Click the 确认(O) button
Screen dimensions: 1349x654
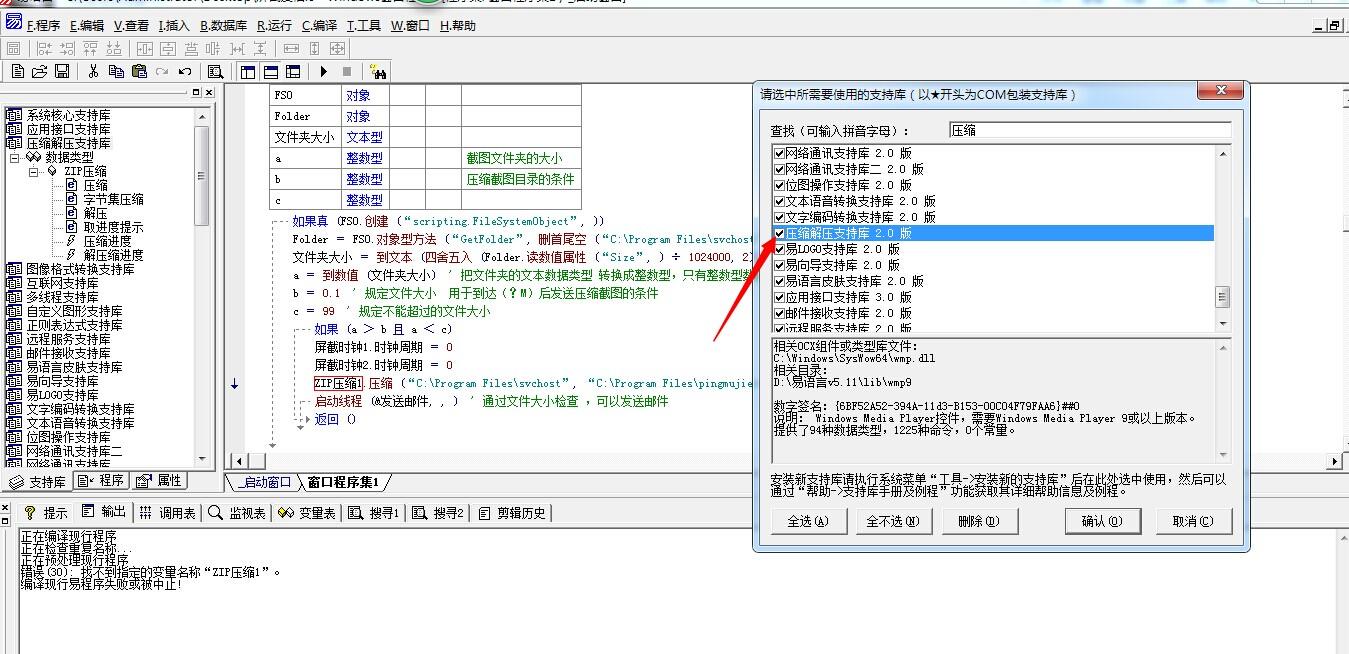(x=1102, y=521)
